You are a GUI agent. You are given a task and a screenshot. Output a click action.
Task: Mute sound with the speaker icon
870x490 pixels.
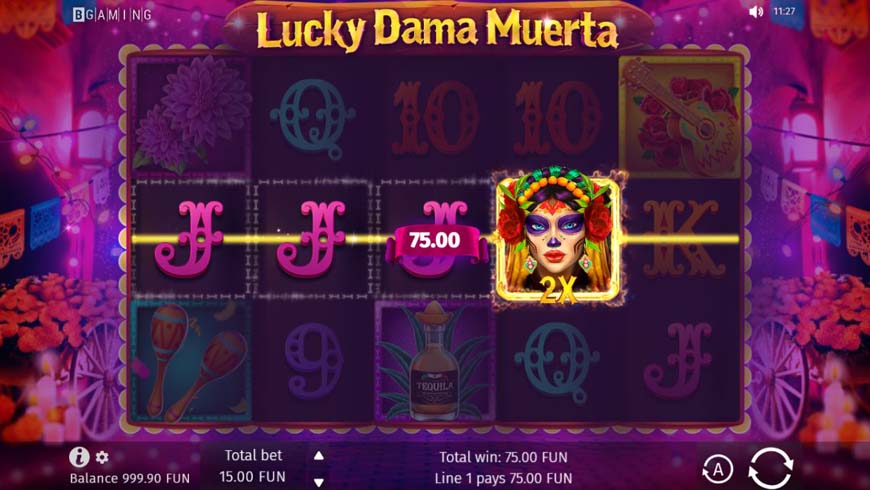756,12
